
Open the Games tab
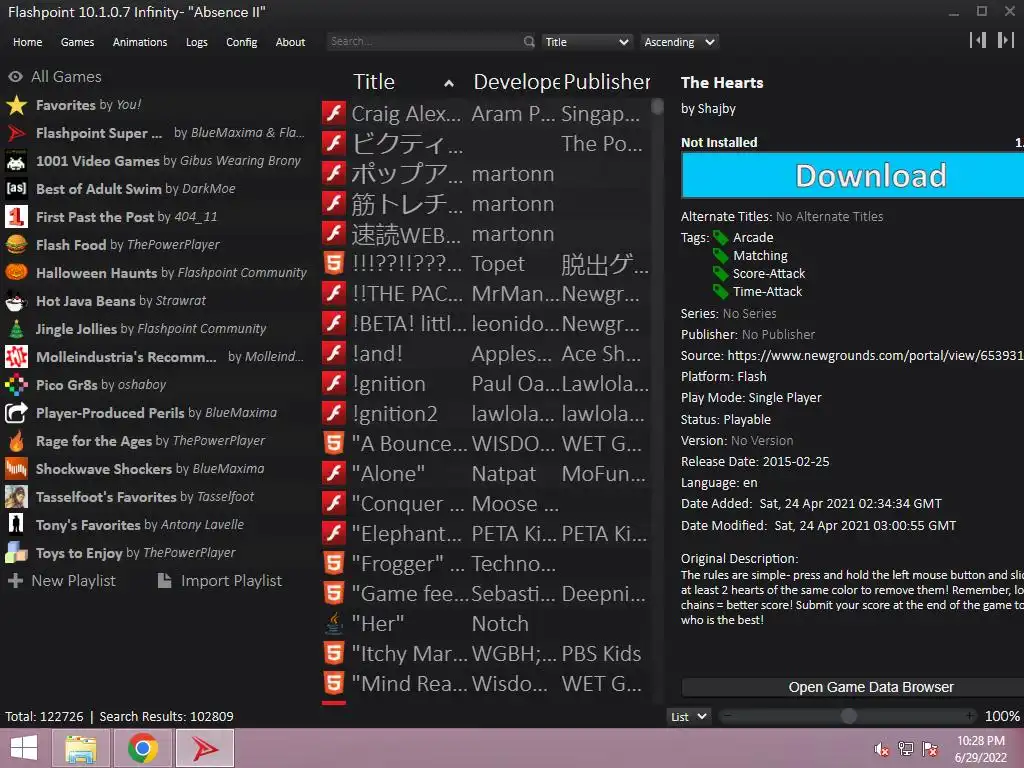tap(77, 42)
